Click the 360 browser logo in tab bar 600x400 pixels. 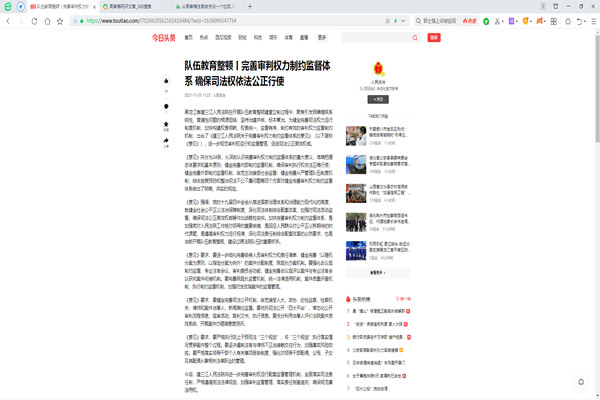coord(8,7)
